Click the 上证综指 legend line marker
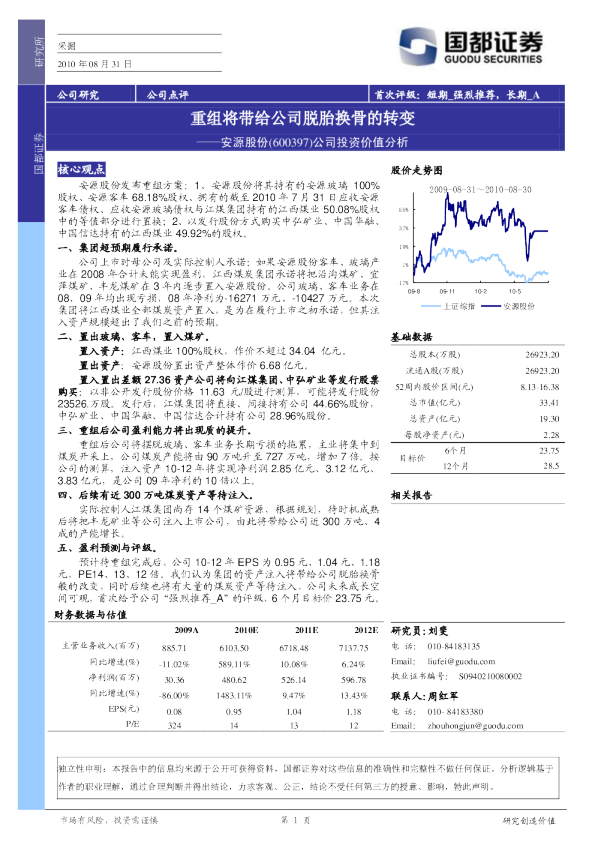 pos(430,306)
